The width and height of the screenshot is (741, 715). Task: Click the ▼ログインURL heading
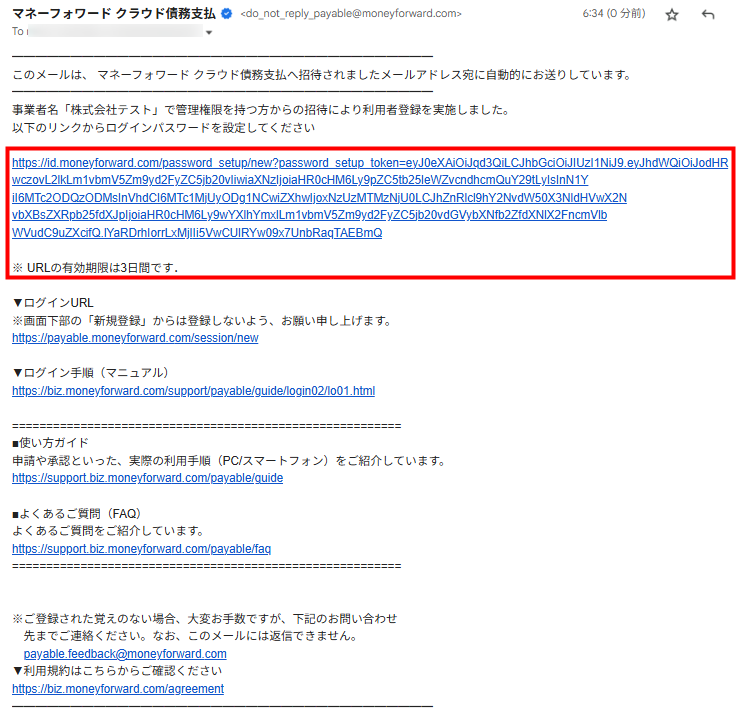tap(53, 302)
